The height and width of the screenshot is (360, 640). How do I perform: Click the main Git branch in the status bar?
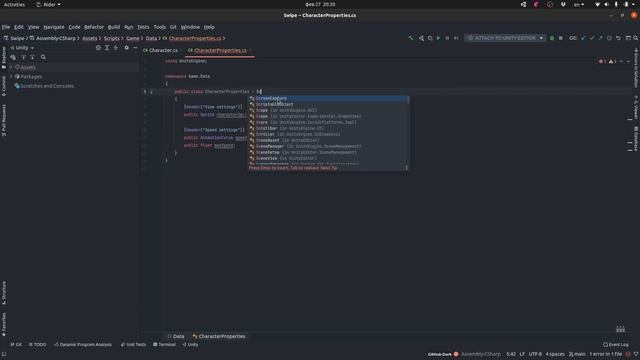pos(577,354)
